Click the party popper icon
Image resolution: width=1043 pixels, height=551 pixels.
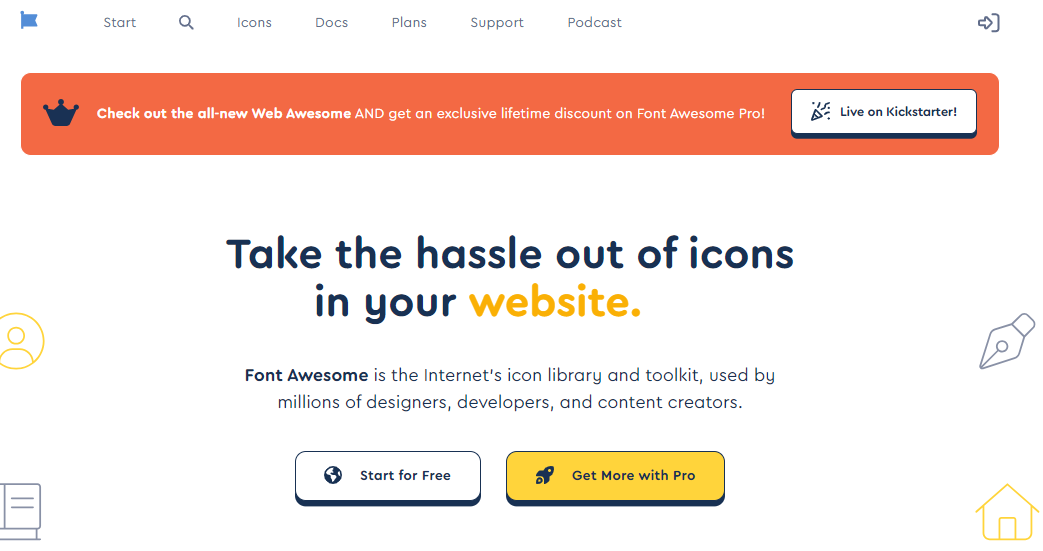820,111
